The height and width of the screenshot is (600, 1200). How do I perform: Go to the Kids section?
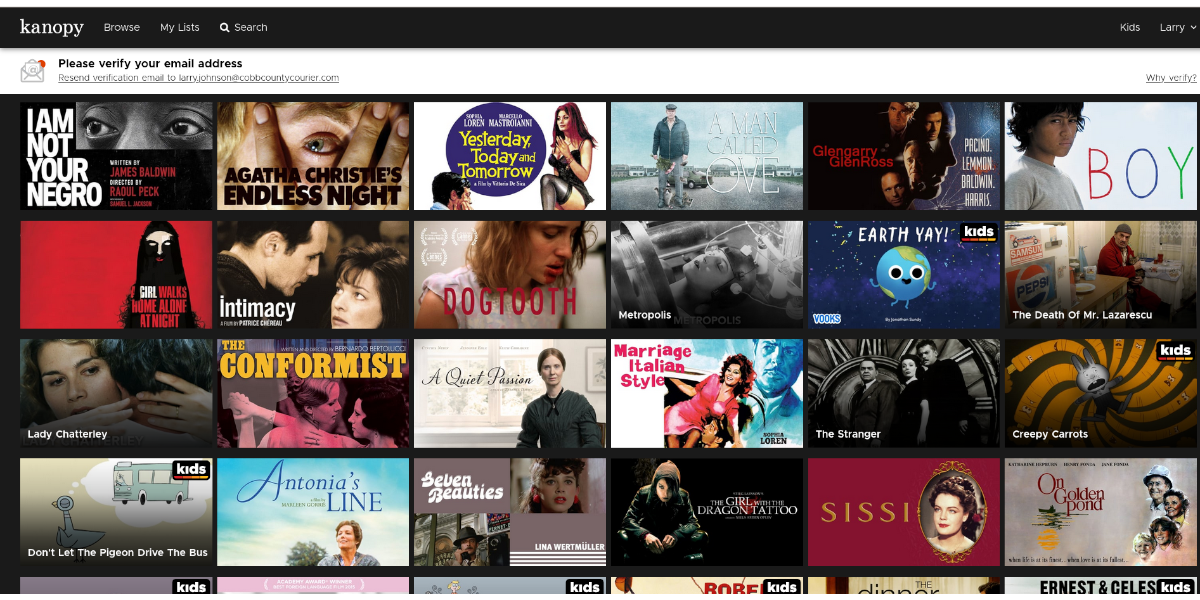[1130, 27]
